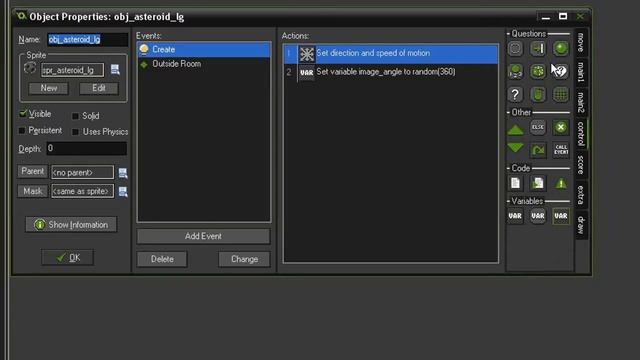Click the Mask button
Viewport: 640px width, 360px height.
(x=32, y=191)
